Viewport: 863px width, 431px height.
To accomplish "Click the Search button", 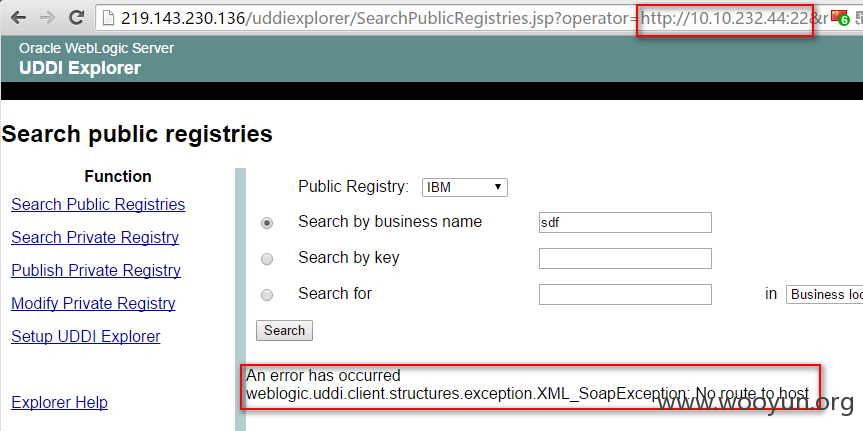I will 284,330.
